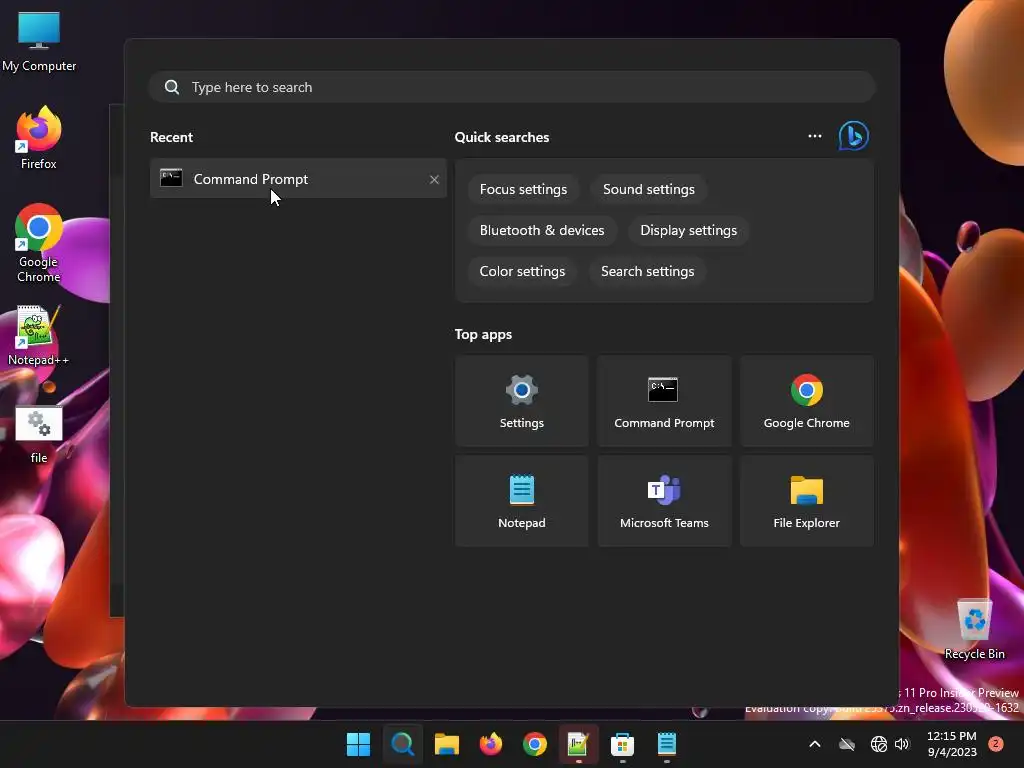Screen dimensions: 1024x768
Task: Open Firefox from taskbar
Action: tap(490, 744)
